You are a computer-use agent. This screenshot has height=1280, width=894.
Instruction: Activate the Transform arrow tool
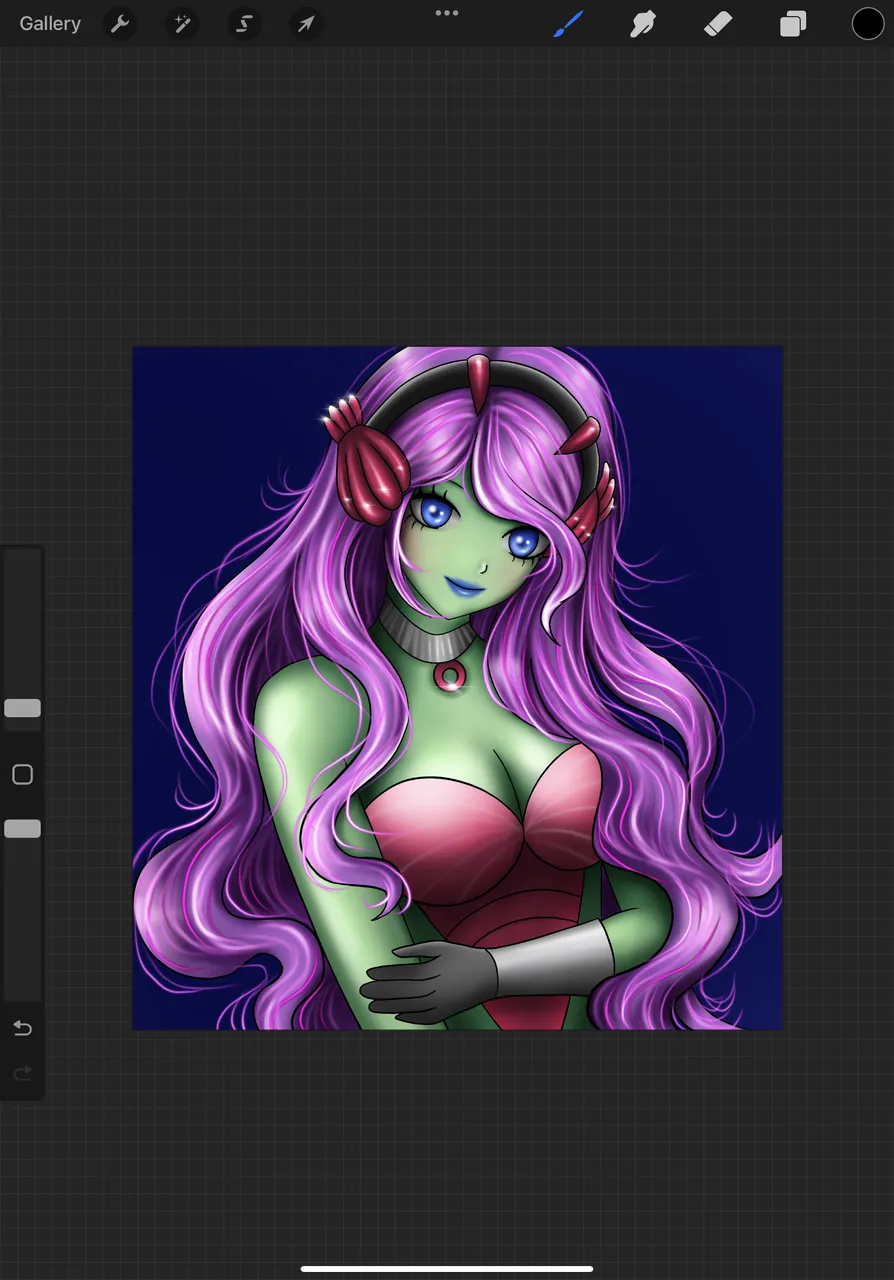tap(306, 24)
